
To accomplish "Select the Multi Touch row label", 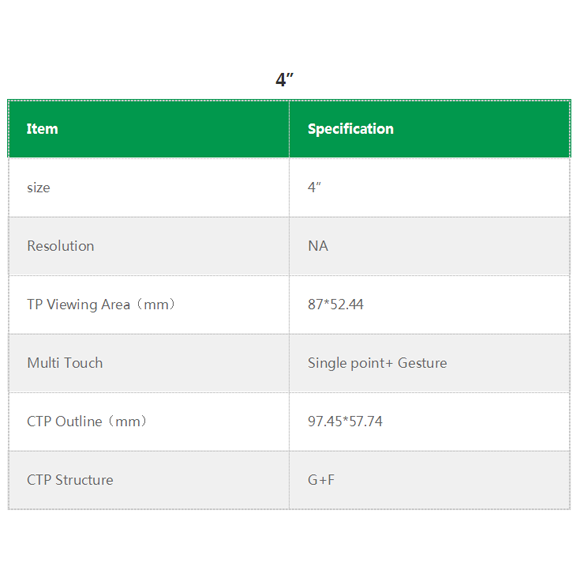I will coord(65,363).
